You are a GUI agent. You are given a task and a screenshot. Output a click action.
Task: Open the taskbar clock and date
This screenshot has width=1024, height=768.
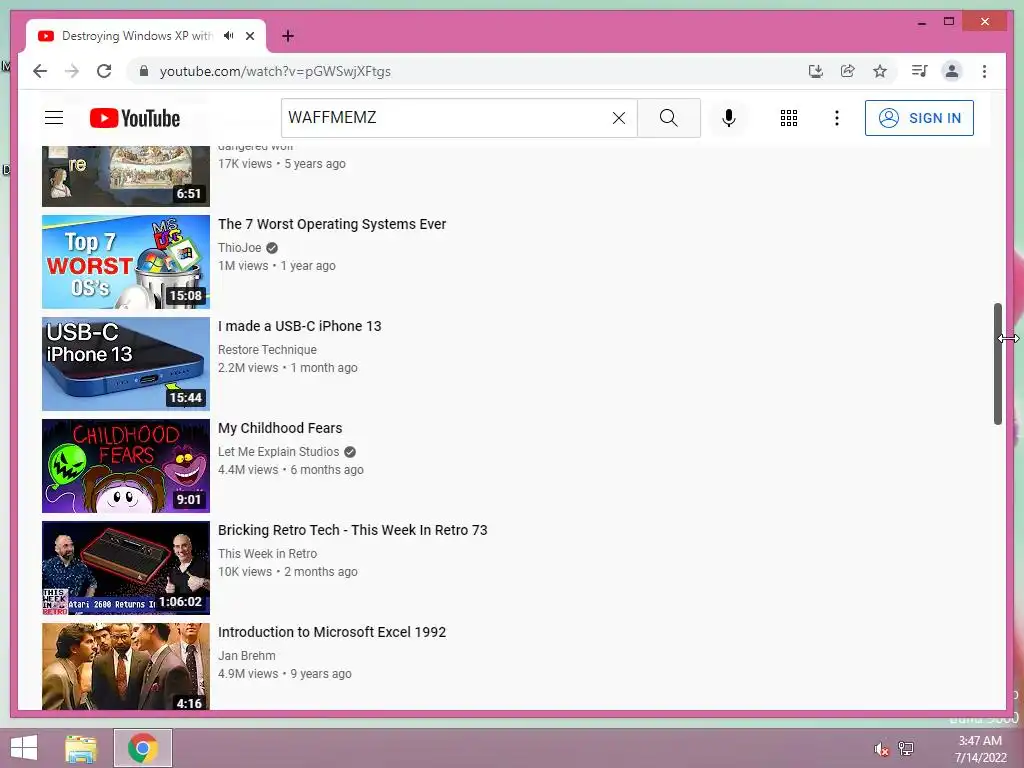click(980, 748)
